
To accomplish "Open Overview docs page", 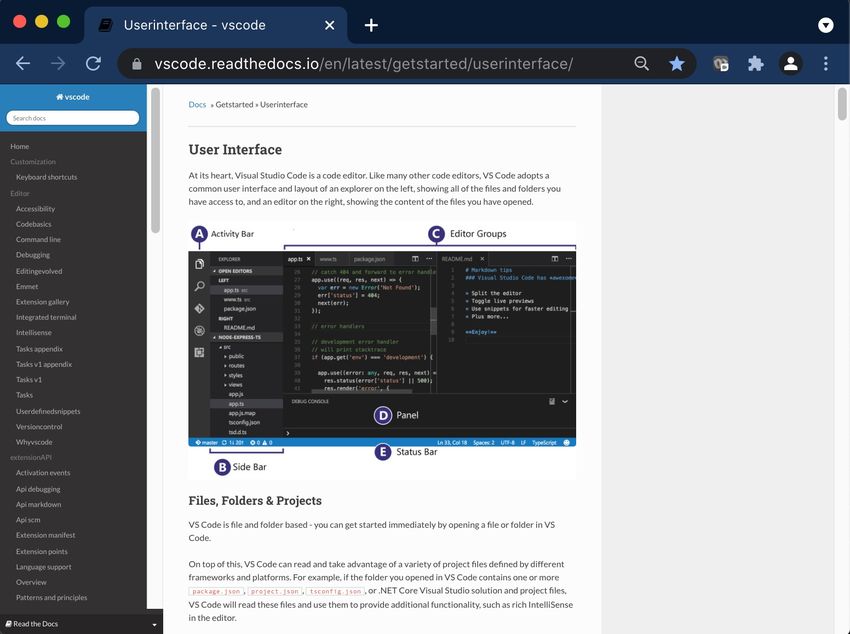I will point(31,582).
